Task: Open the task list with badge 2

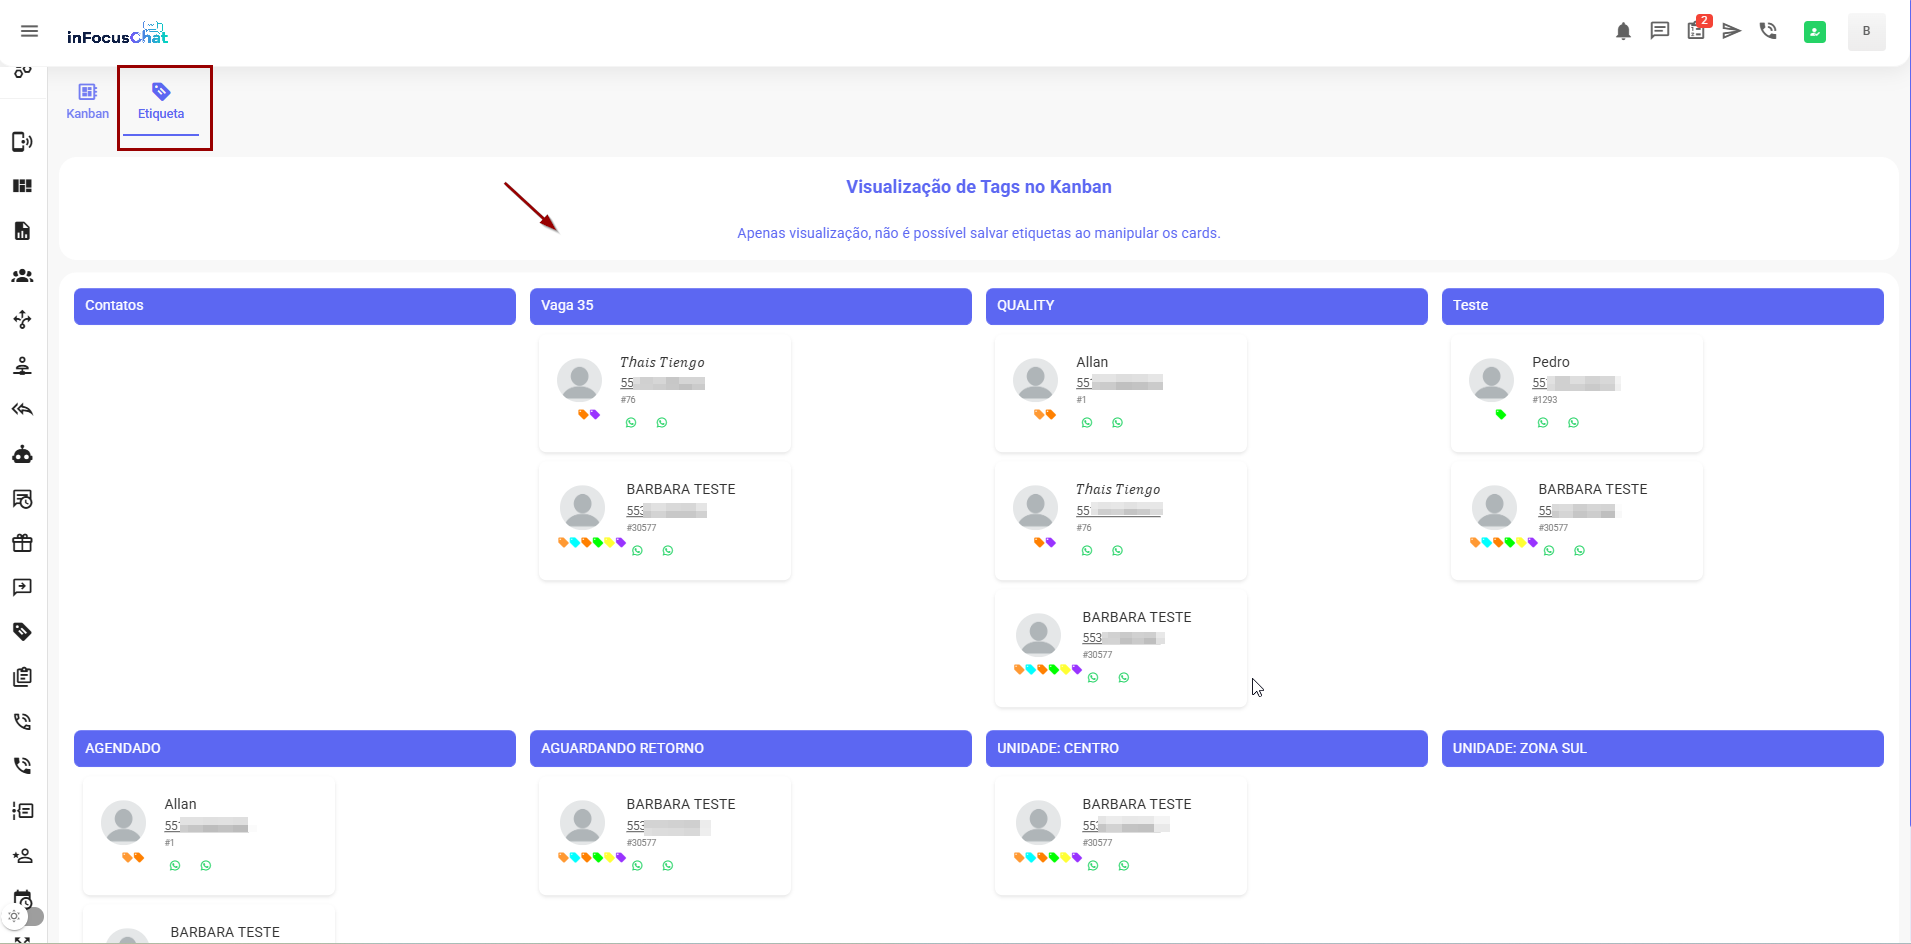Action: click(1696, 31)
